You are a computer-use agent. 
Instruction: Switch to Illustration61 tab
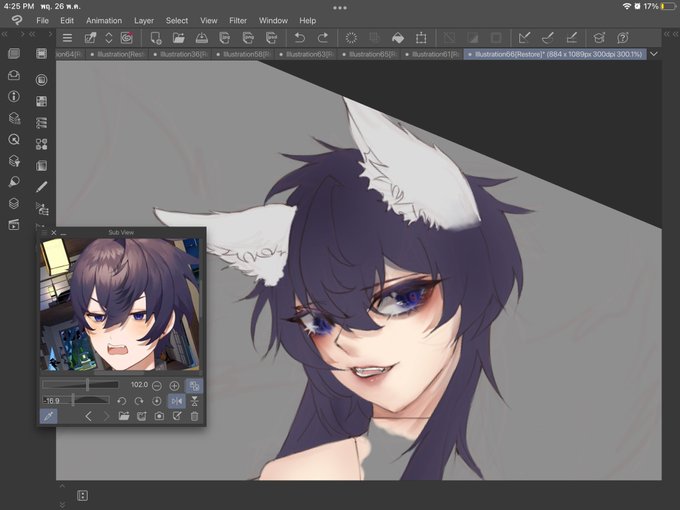click(x=432, y=54)
